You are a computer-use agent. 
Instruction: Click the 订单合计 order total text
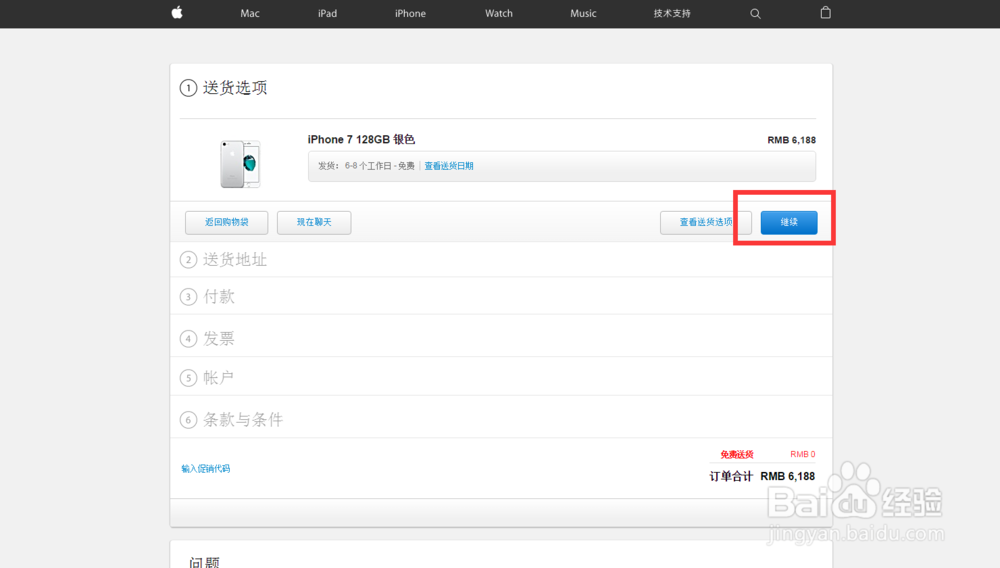coord(731,476)
